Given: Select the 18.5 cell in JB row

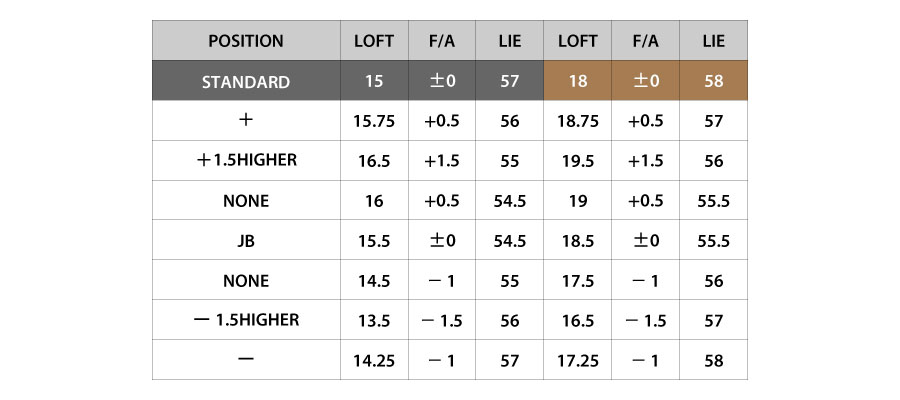Looking at the screenshot, I should [x=577, y=241].
